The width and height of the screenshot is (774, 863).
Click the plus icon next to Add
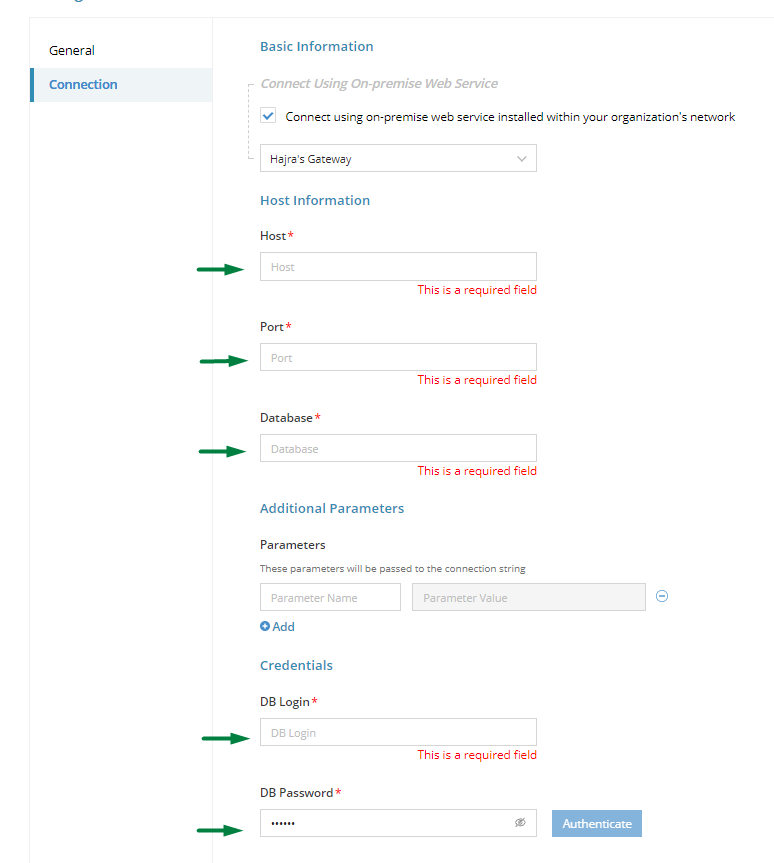[265, 626]
